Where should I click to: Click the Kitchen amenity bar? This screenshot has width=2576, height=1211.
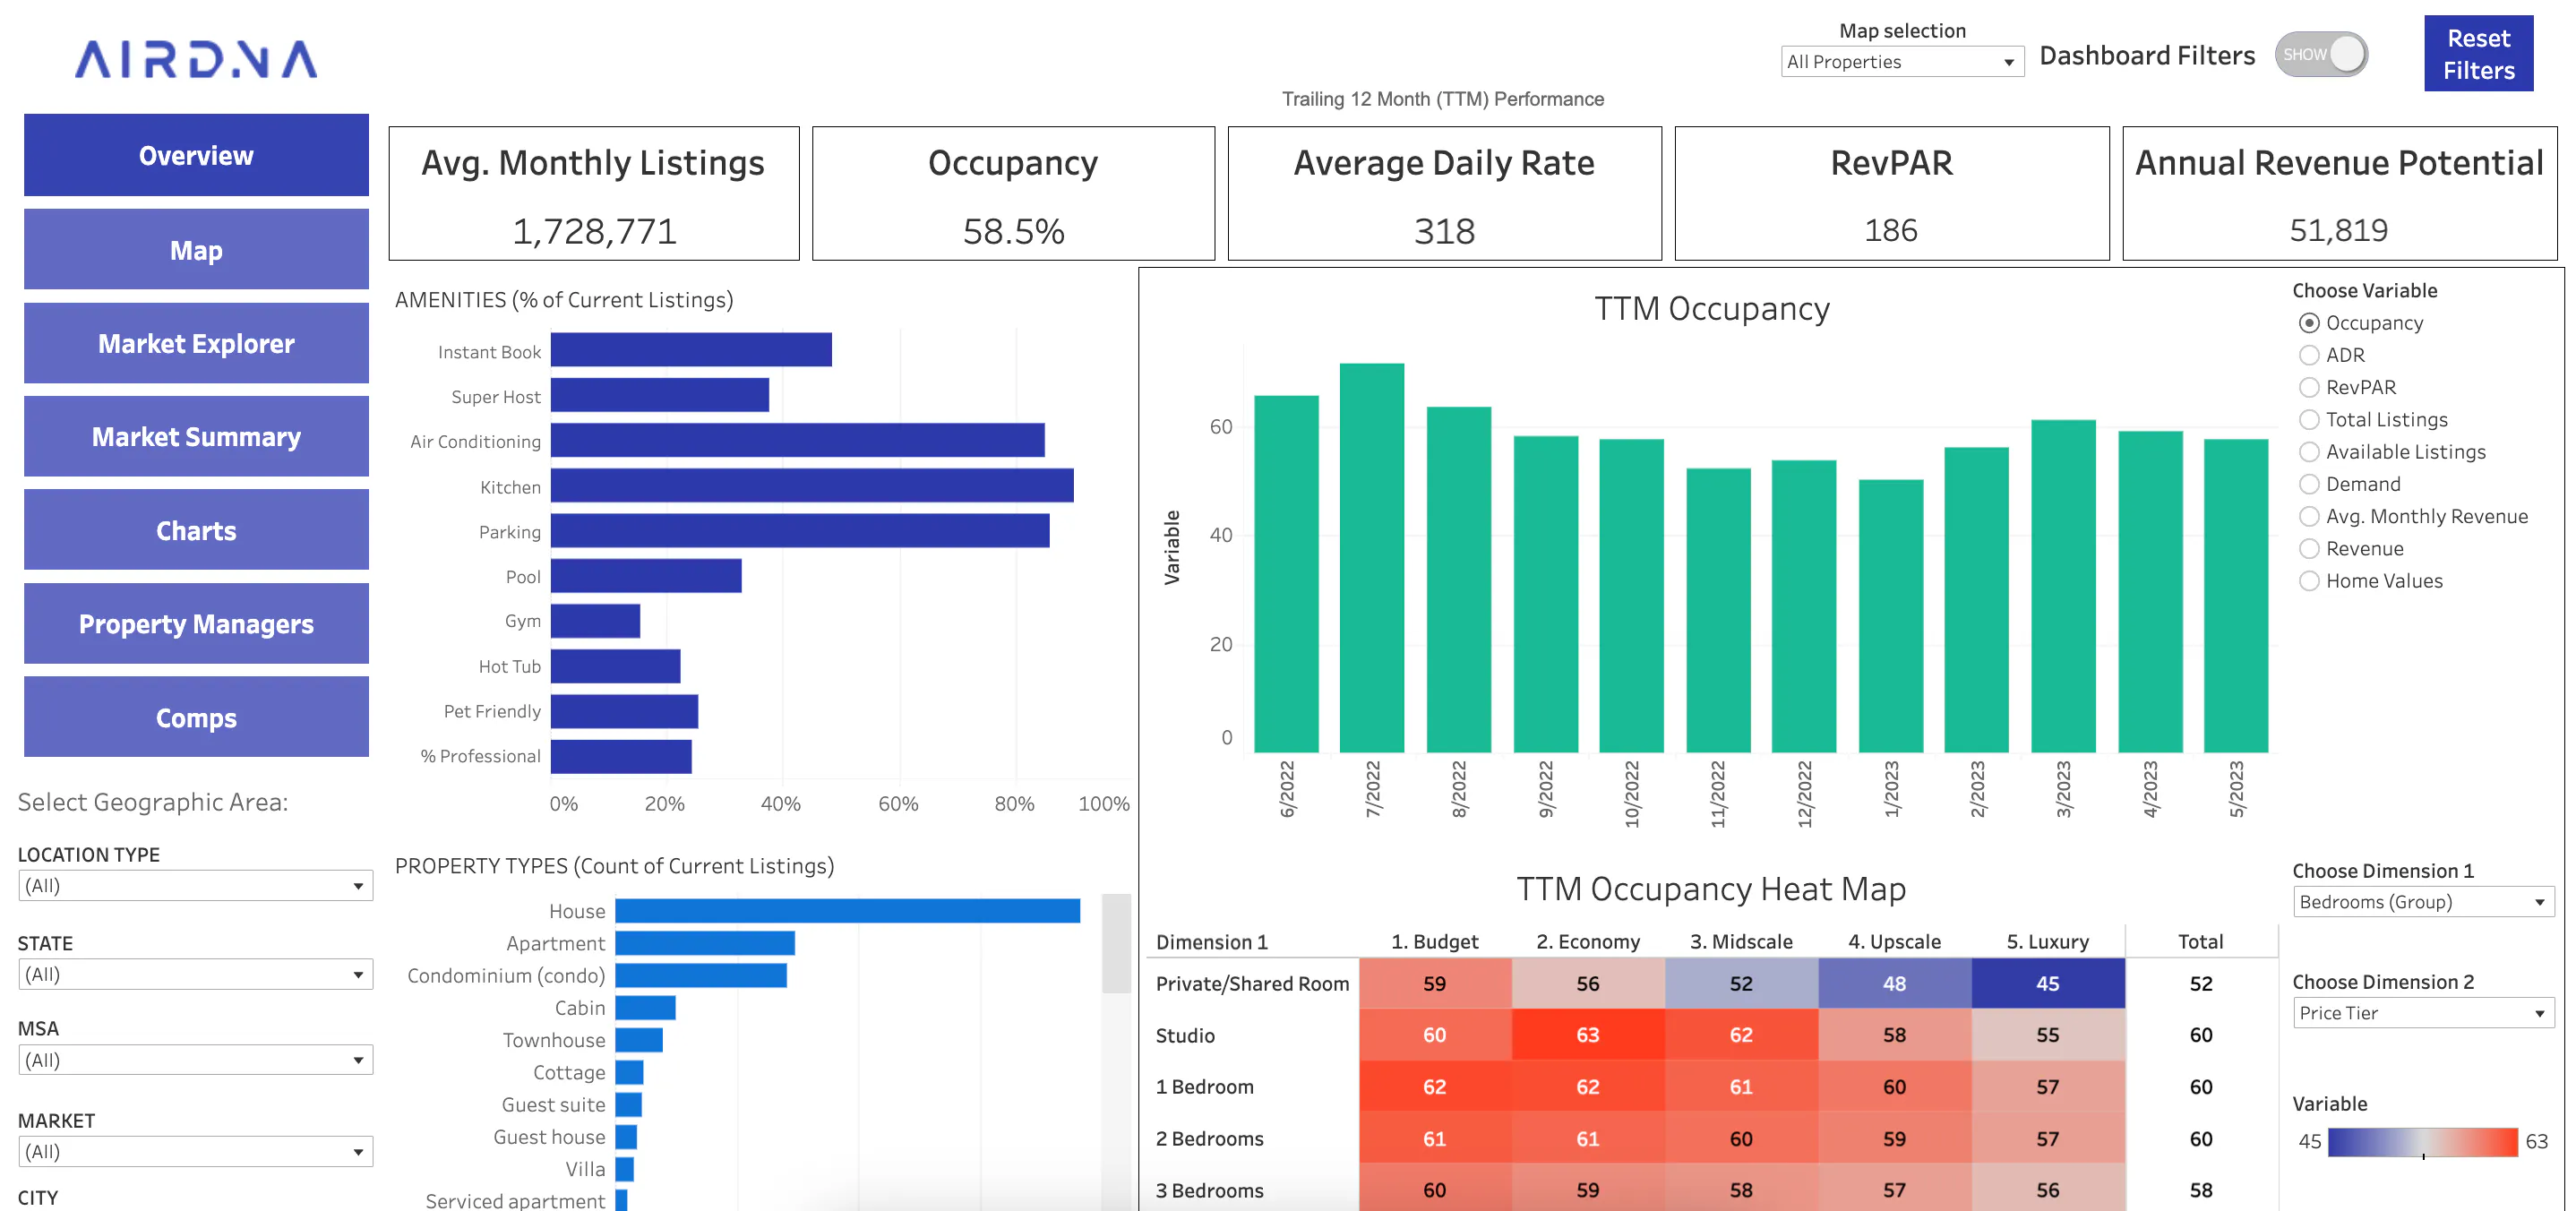point(812,486)
